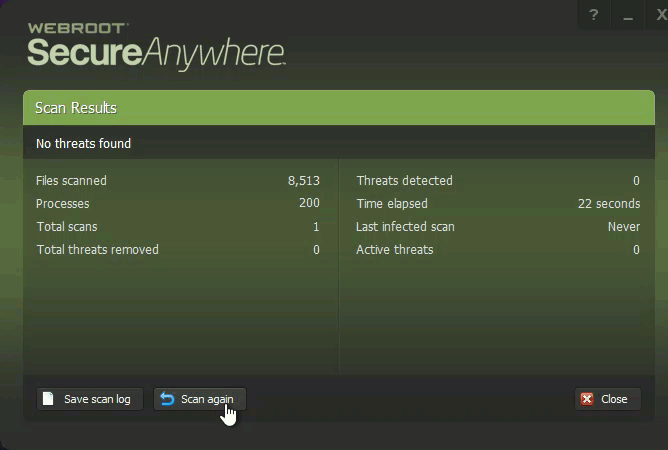The image size is (668, 450).
Task: Click the 'Threats detected' label
Action: [405, 181]
